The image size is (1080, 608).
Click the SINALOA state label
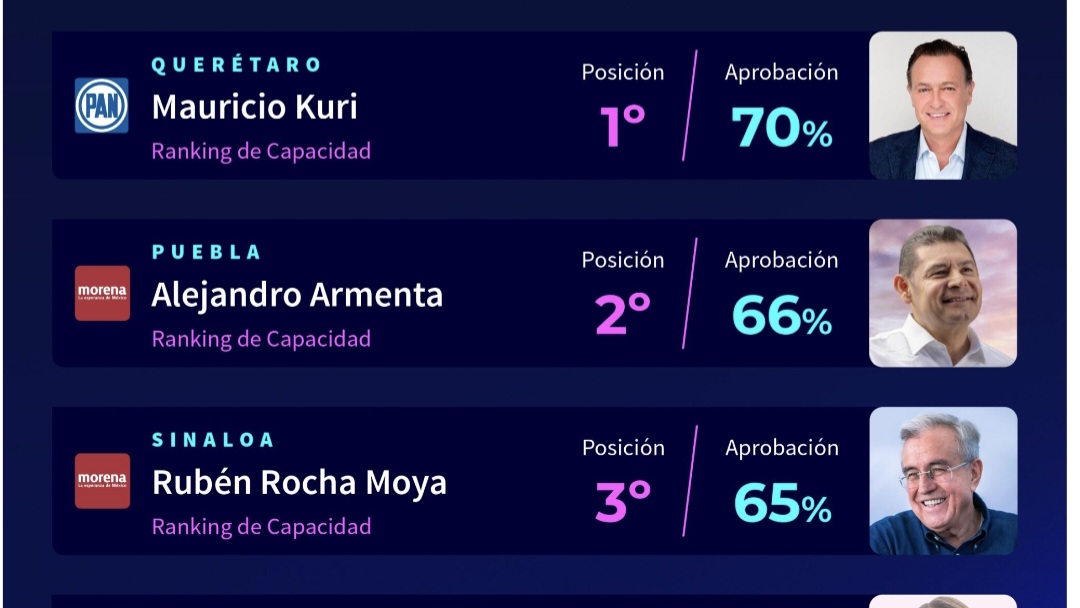coord(213,440)
